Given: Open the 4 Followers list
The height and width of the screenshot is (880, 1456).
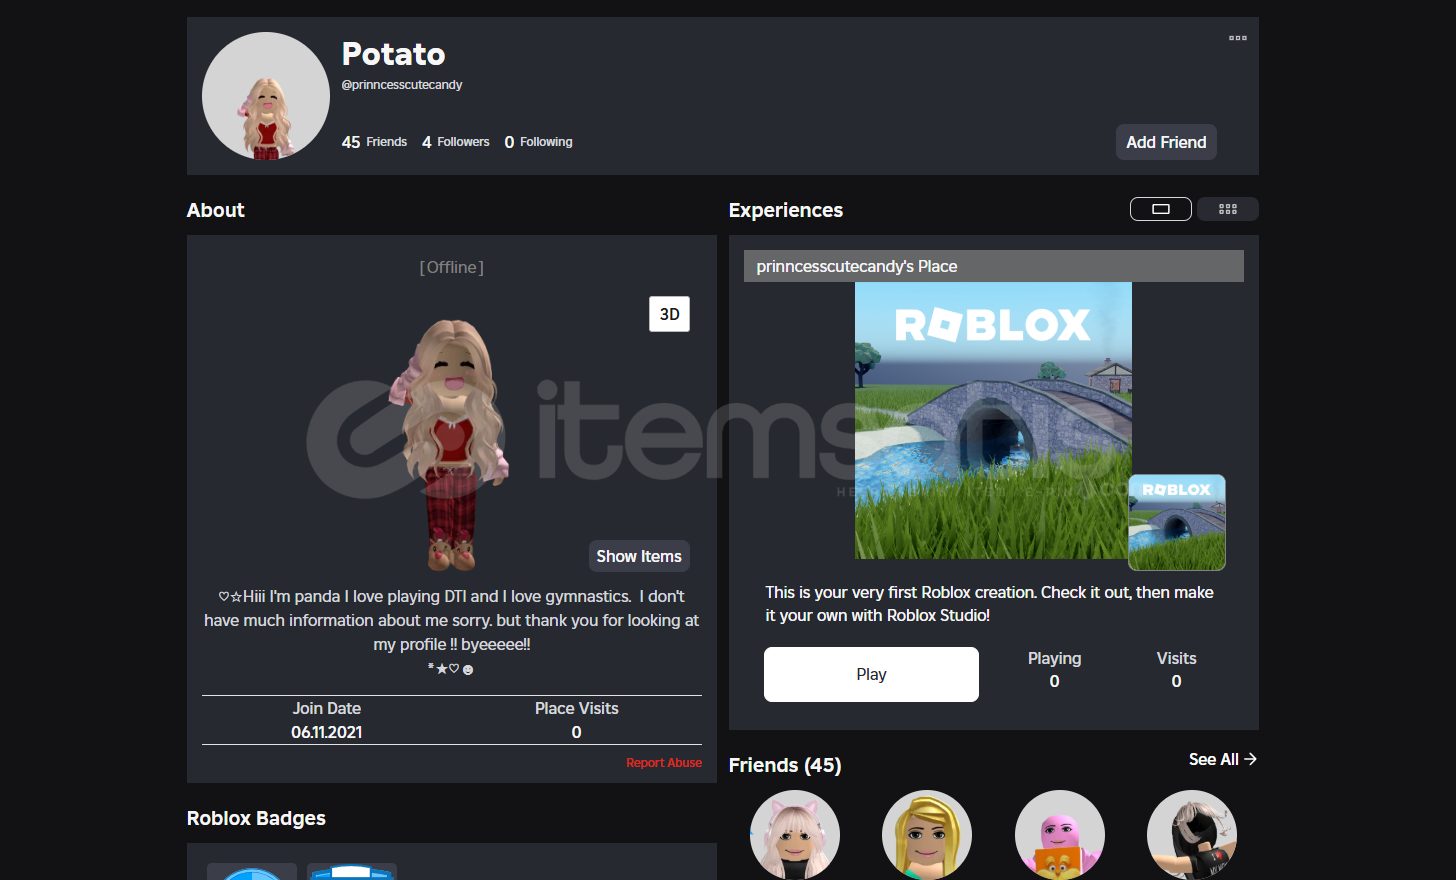Looking at the screenshot, I should (x=456, y=142).
